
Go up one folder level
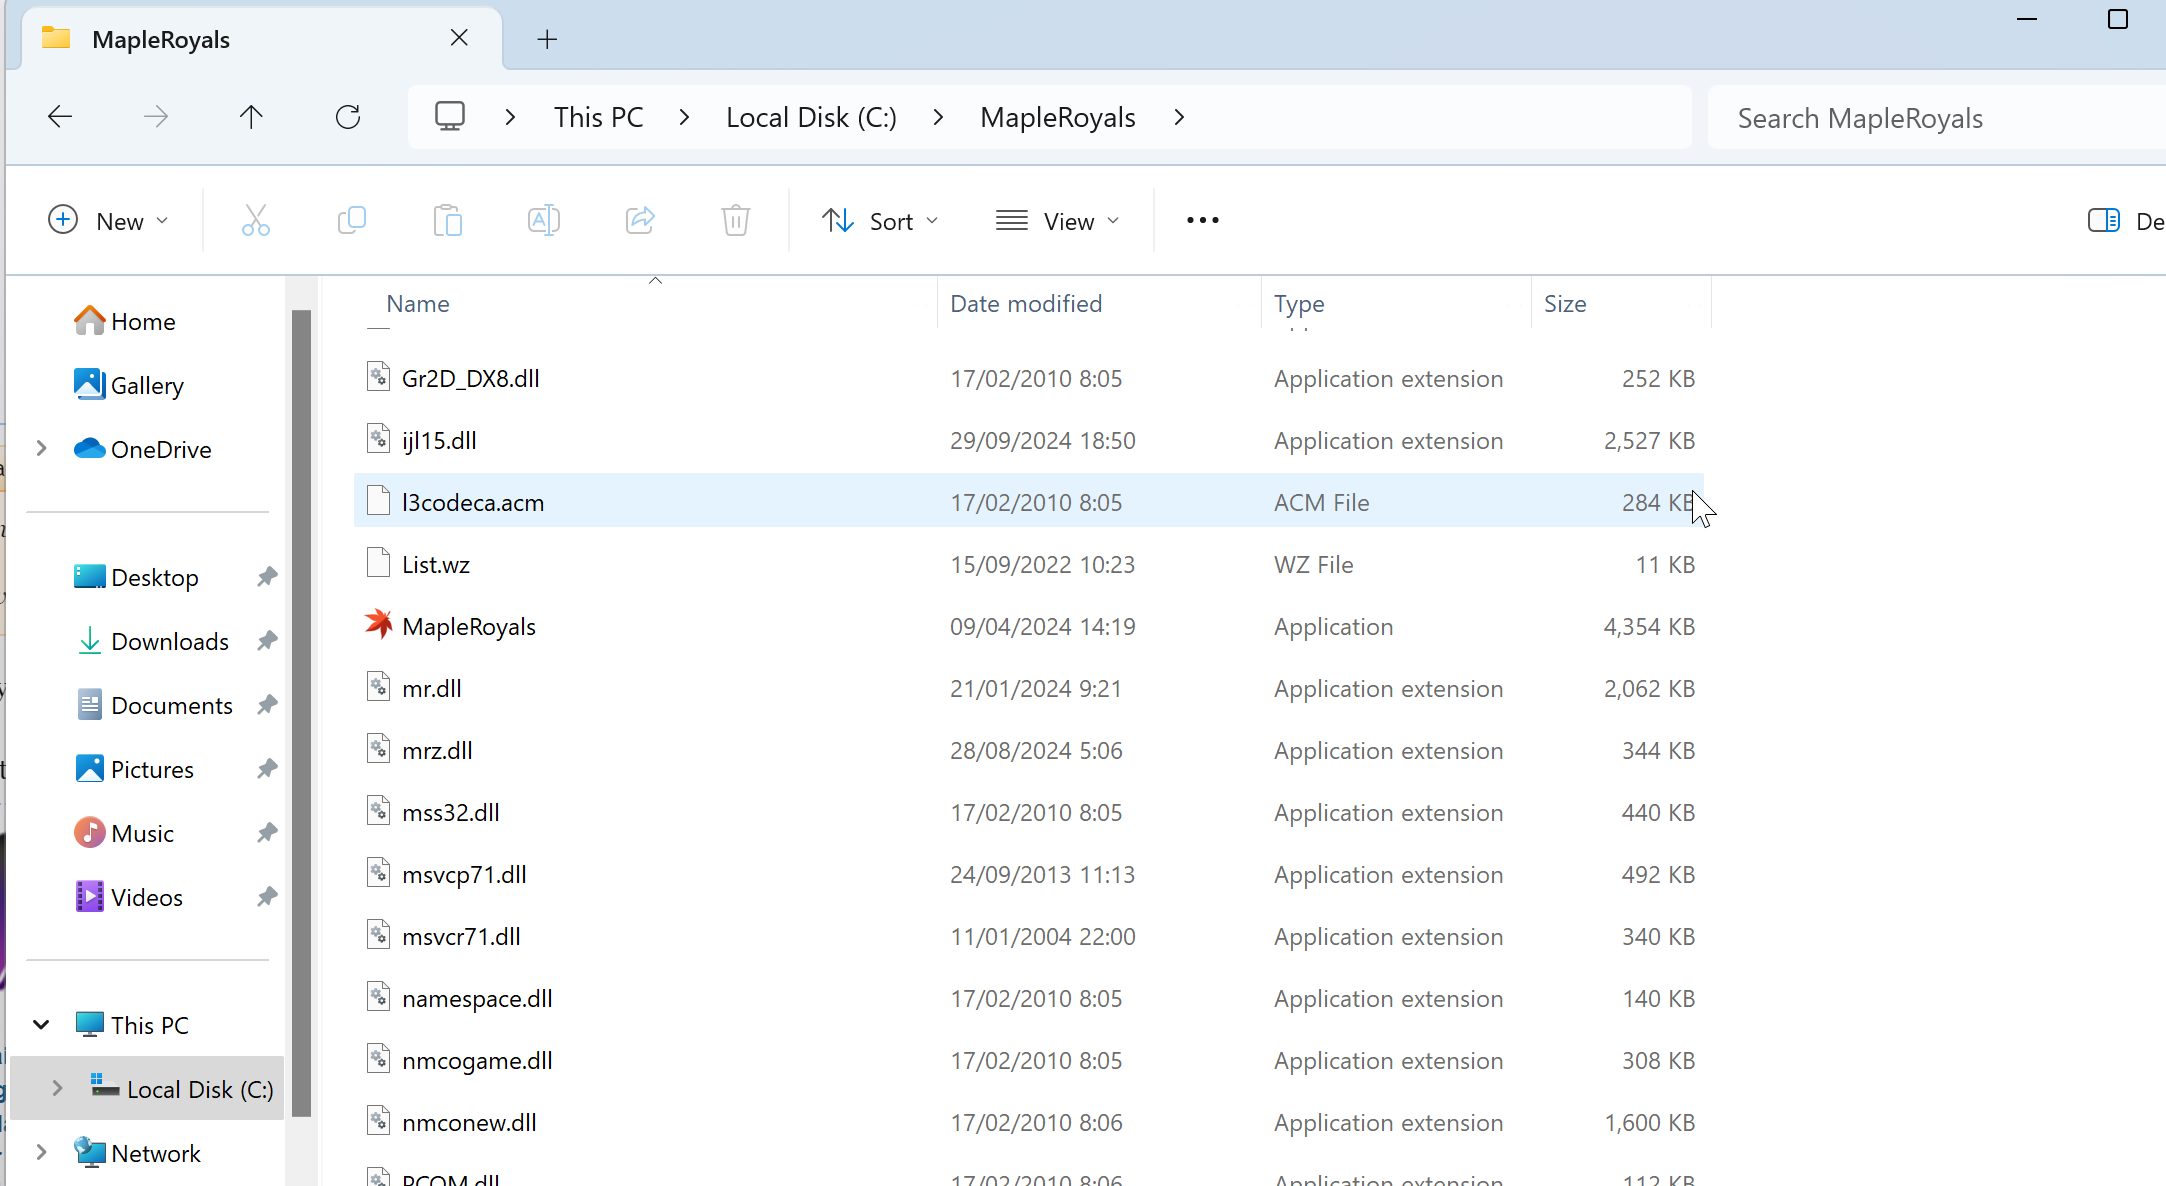(x=251, y=117)
